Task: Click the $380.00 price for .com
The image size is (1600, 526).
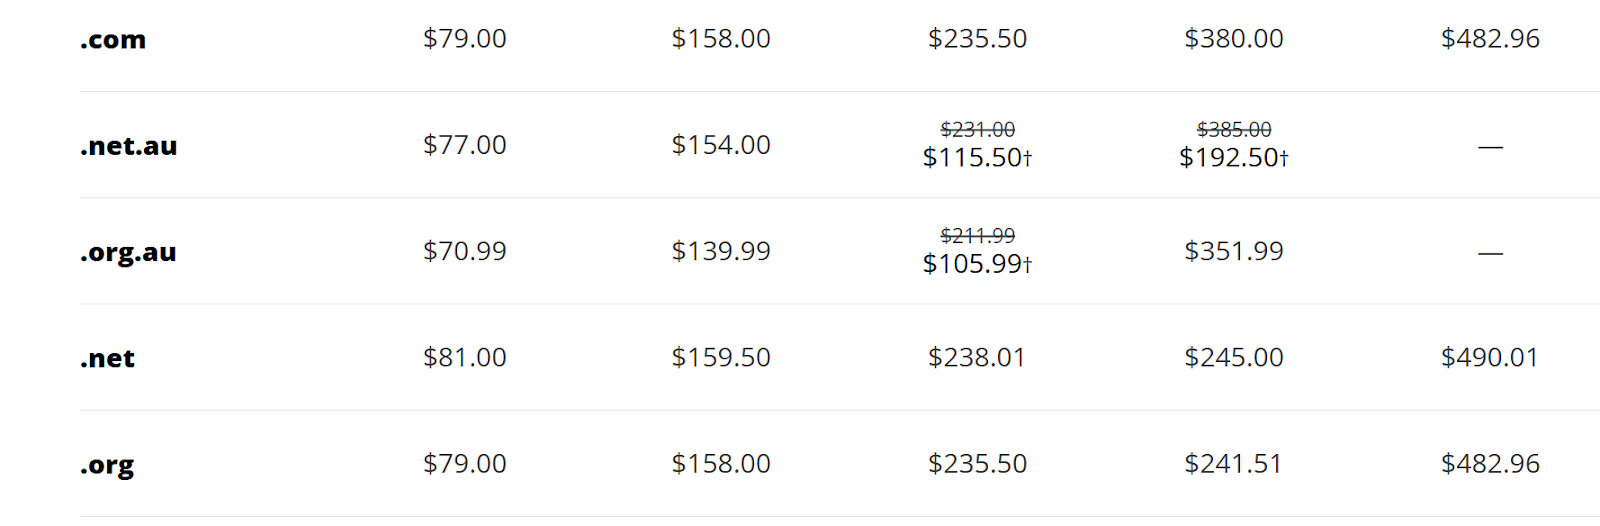Action: [x=1233, y=39]
